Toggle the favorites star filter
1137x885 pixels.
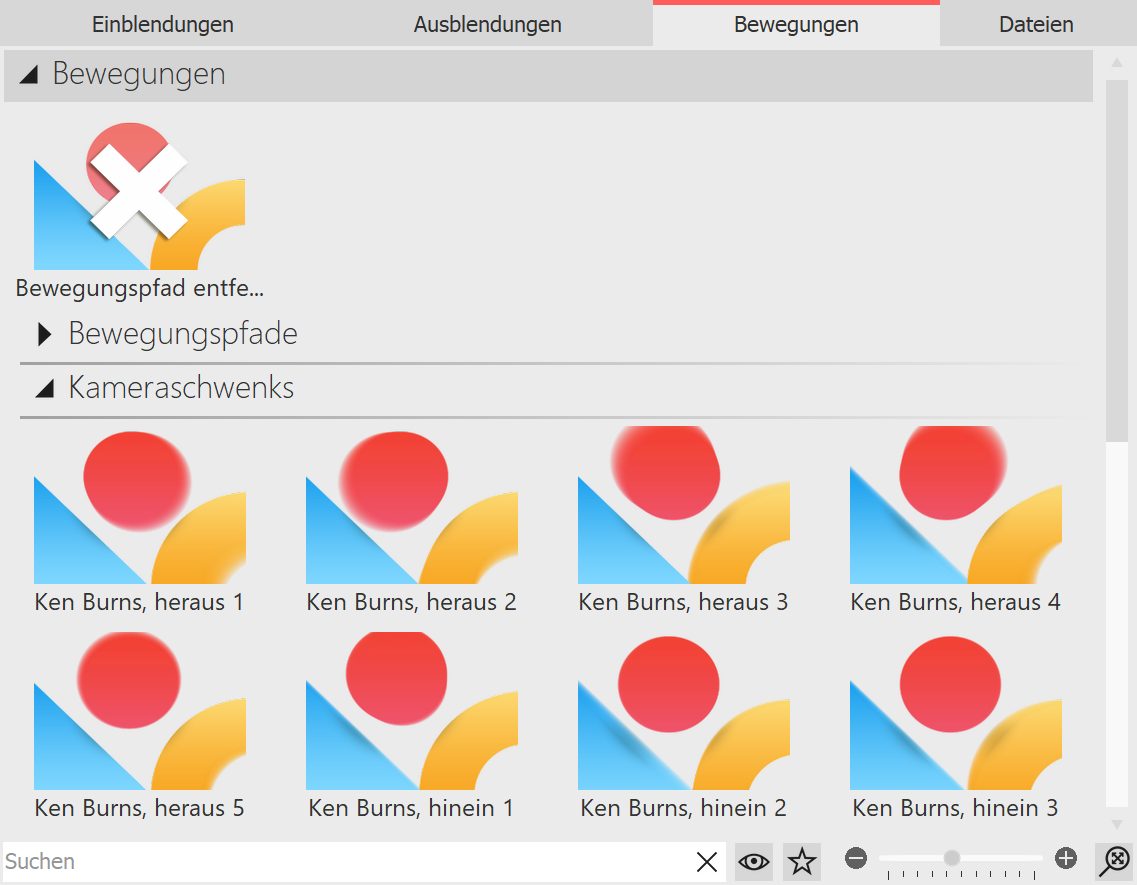800,861
